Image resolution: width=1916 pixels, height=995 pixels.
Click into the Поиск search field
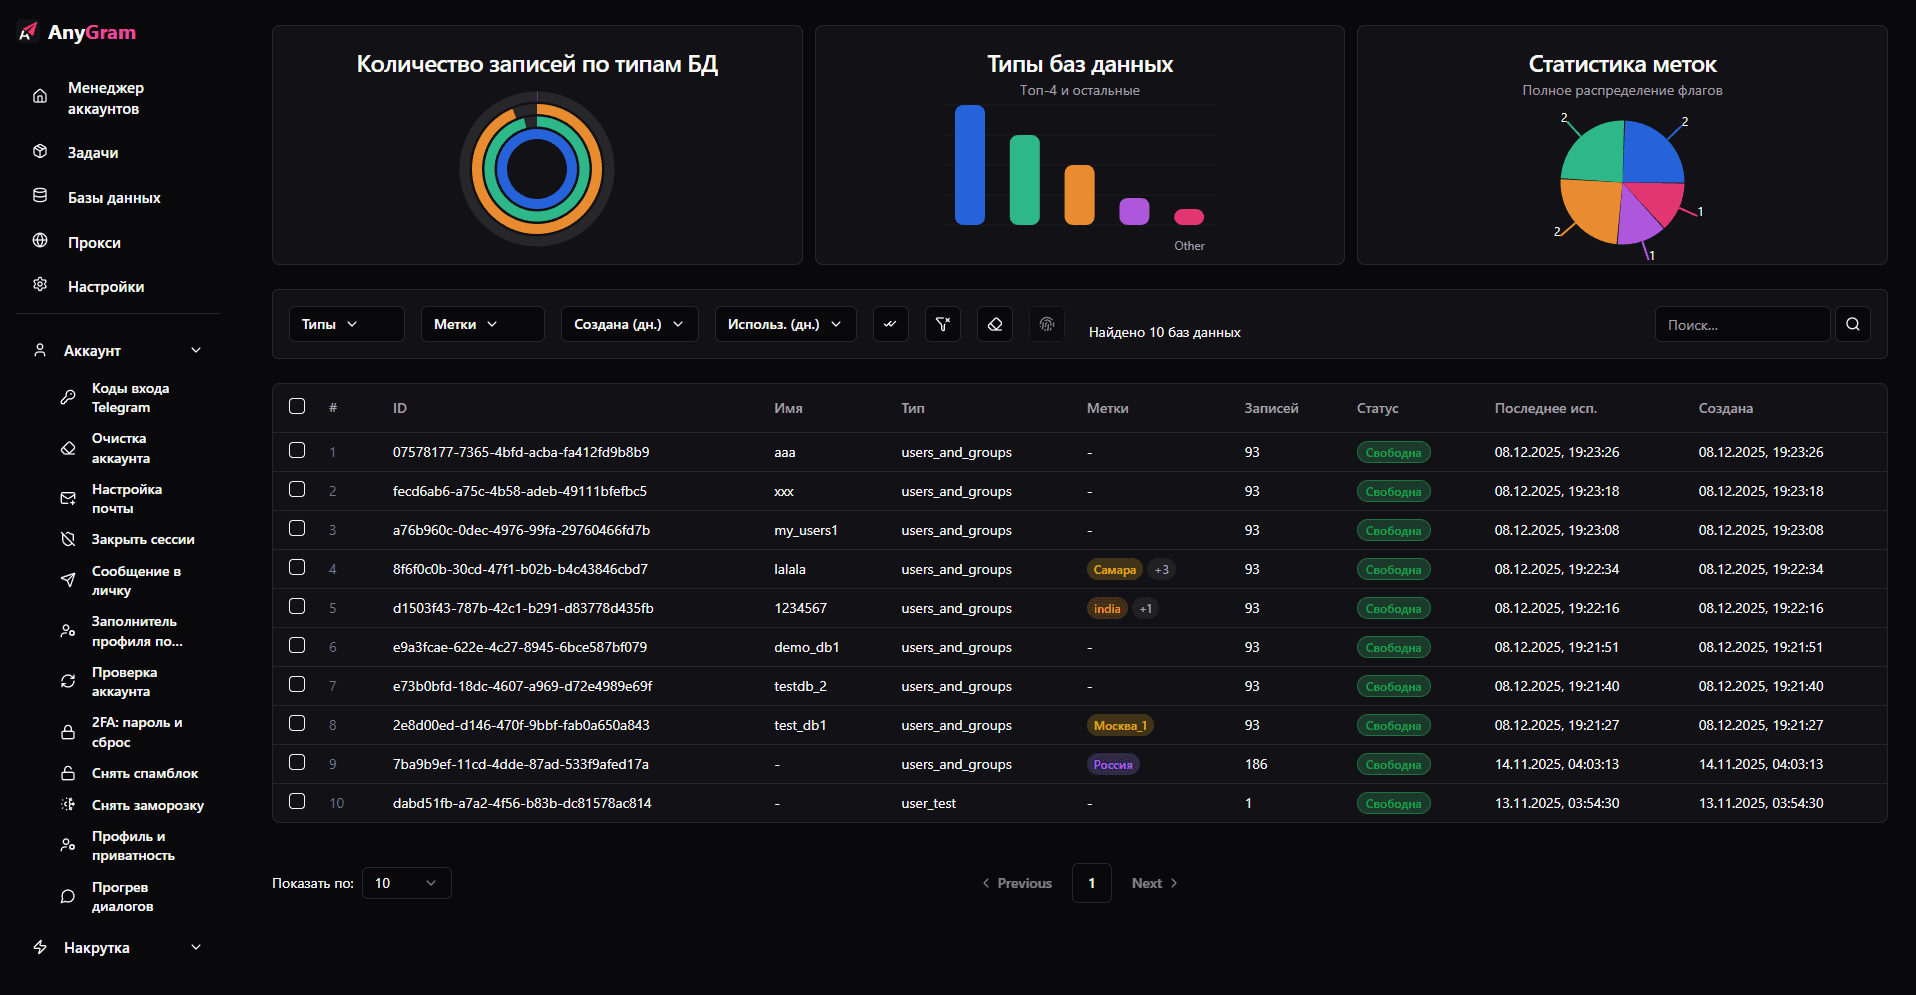click(1741, 325)
